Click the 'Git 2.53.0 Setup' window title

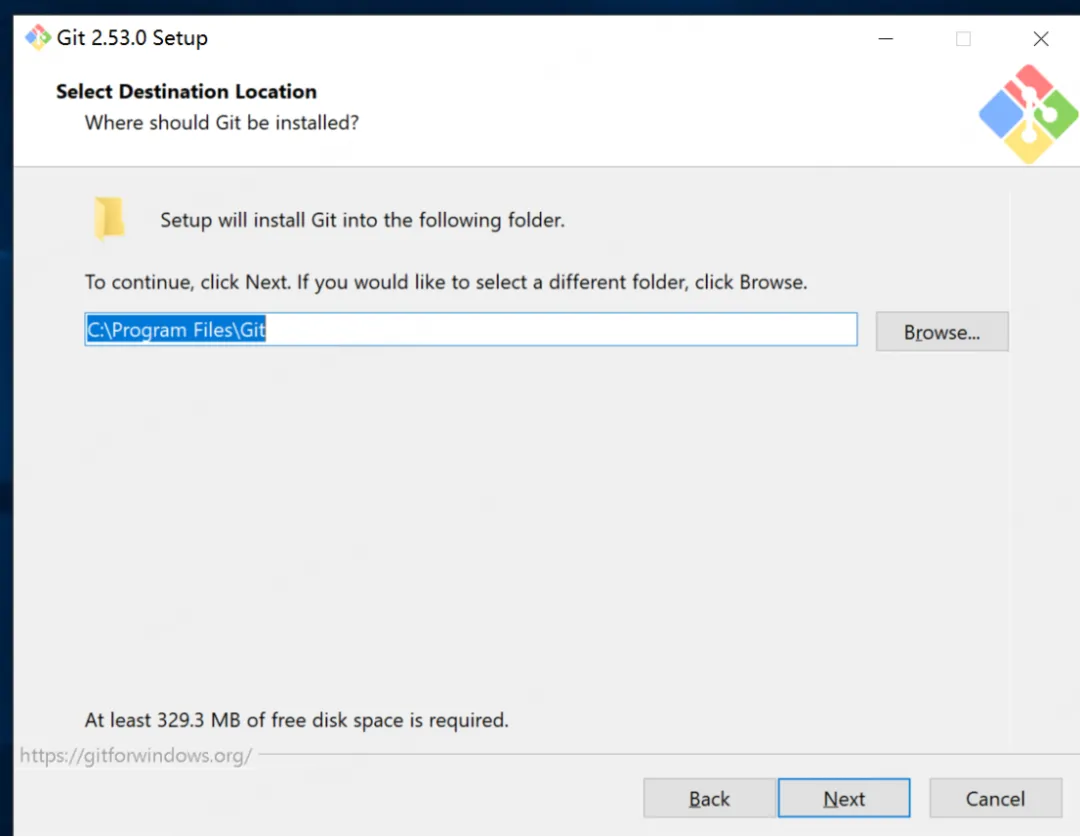pos(132,38)
